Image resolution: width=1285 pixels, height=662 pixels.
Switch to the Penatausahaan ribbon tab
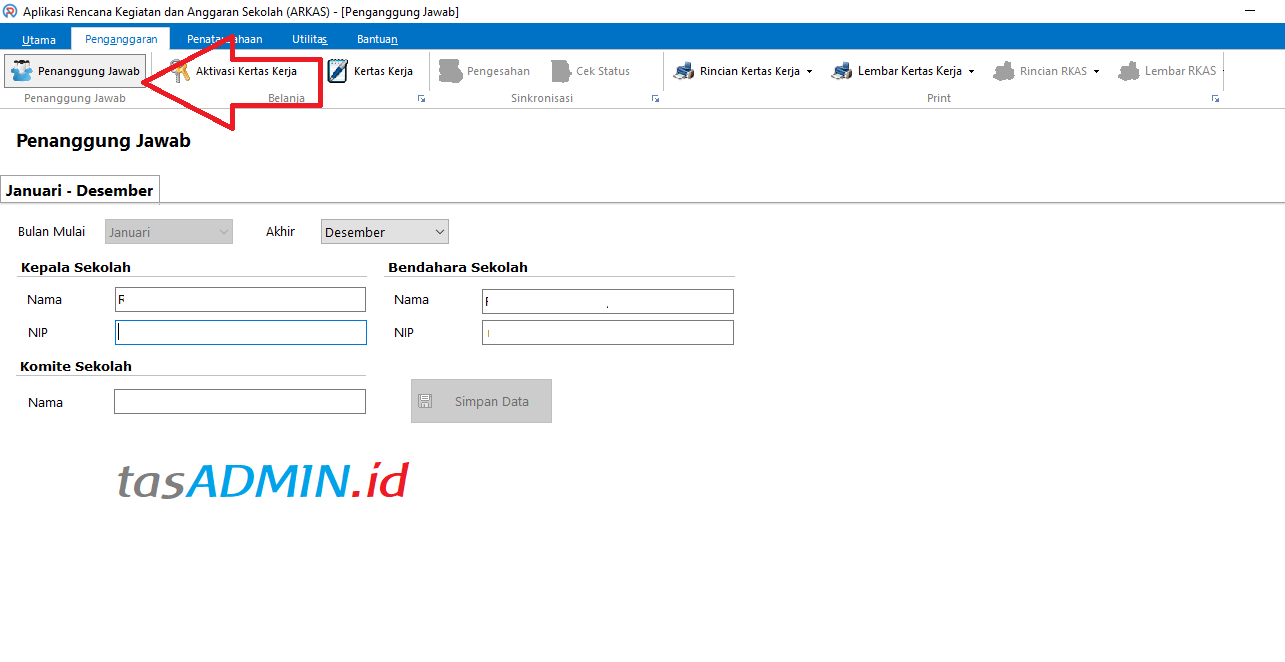point(224,38)
